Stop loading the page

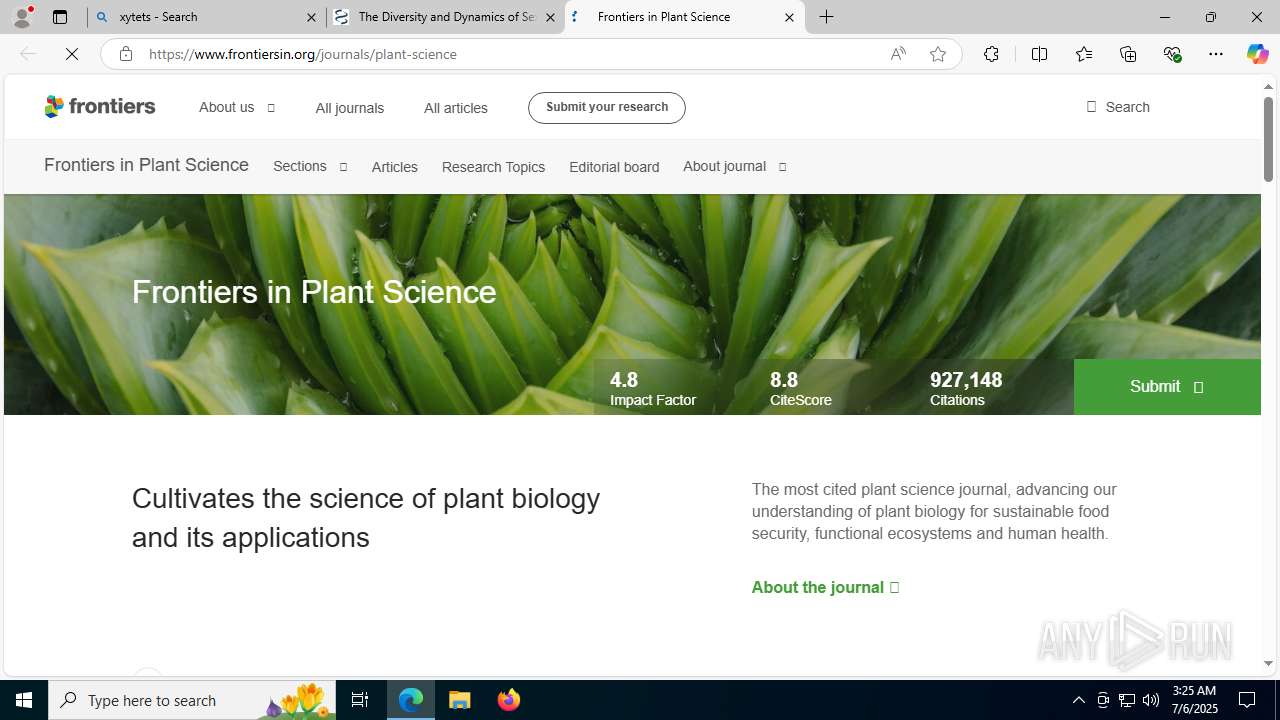tap(72, 54)
